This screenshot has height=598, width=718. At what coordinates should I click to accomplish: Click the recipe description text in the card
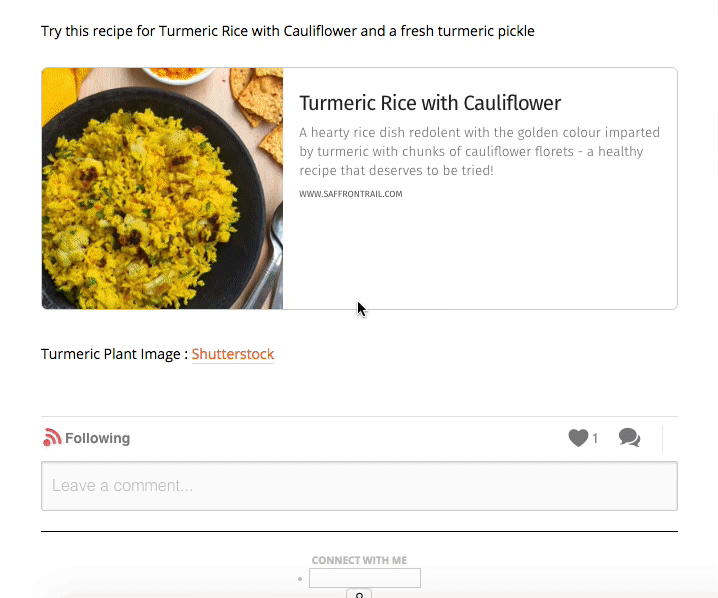tap(478, 151)
